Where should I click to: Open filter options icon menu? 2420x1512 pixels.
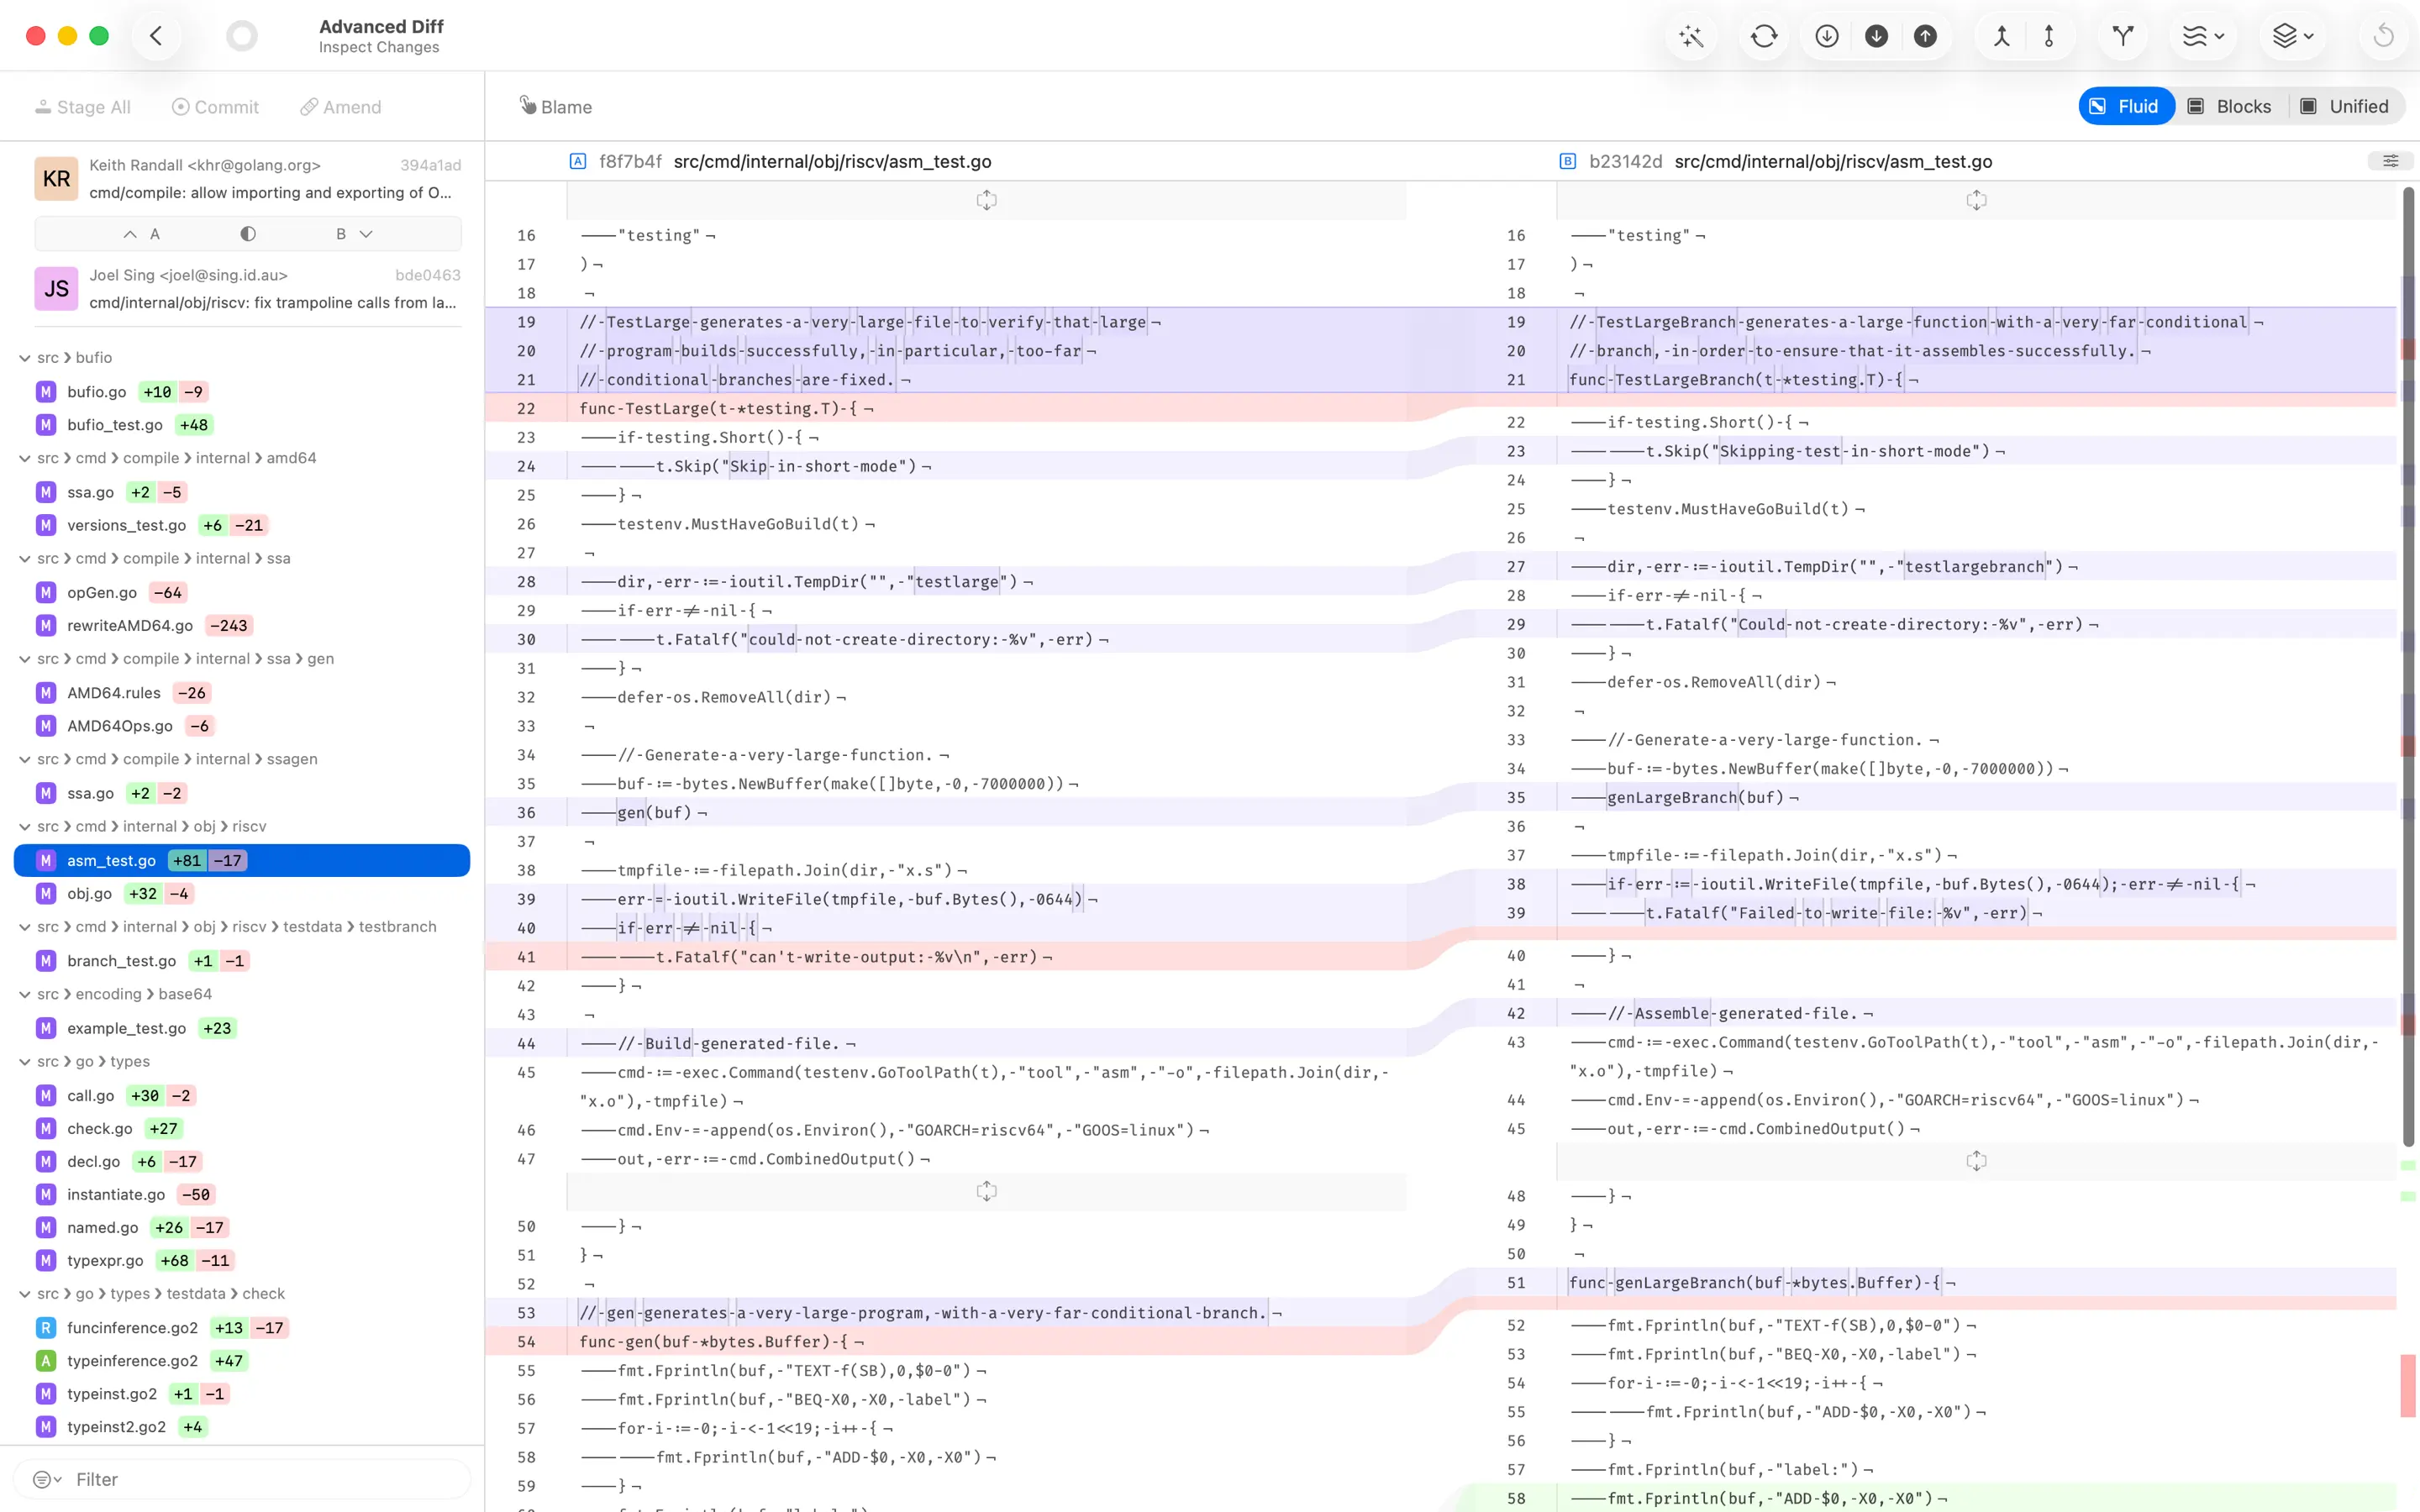click(47, 1479)
